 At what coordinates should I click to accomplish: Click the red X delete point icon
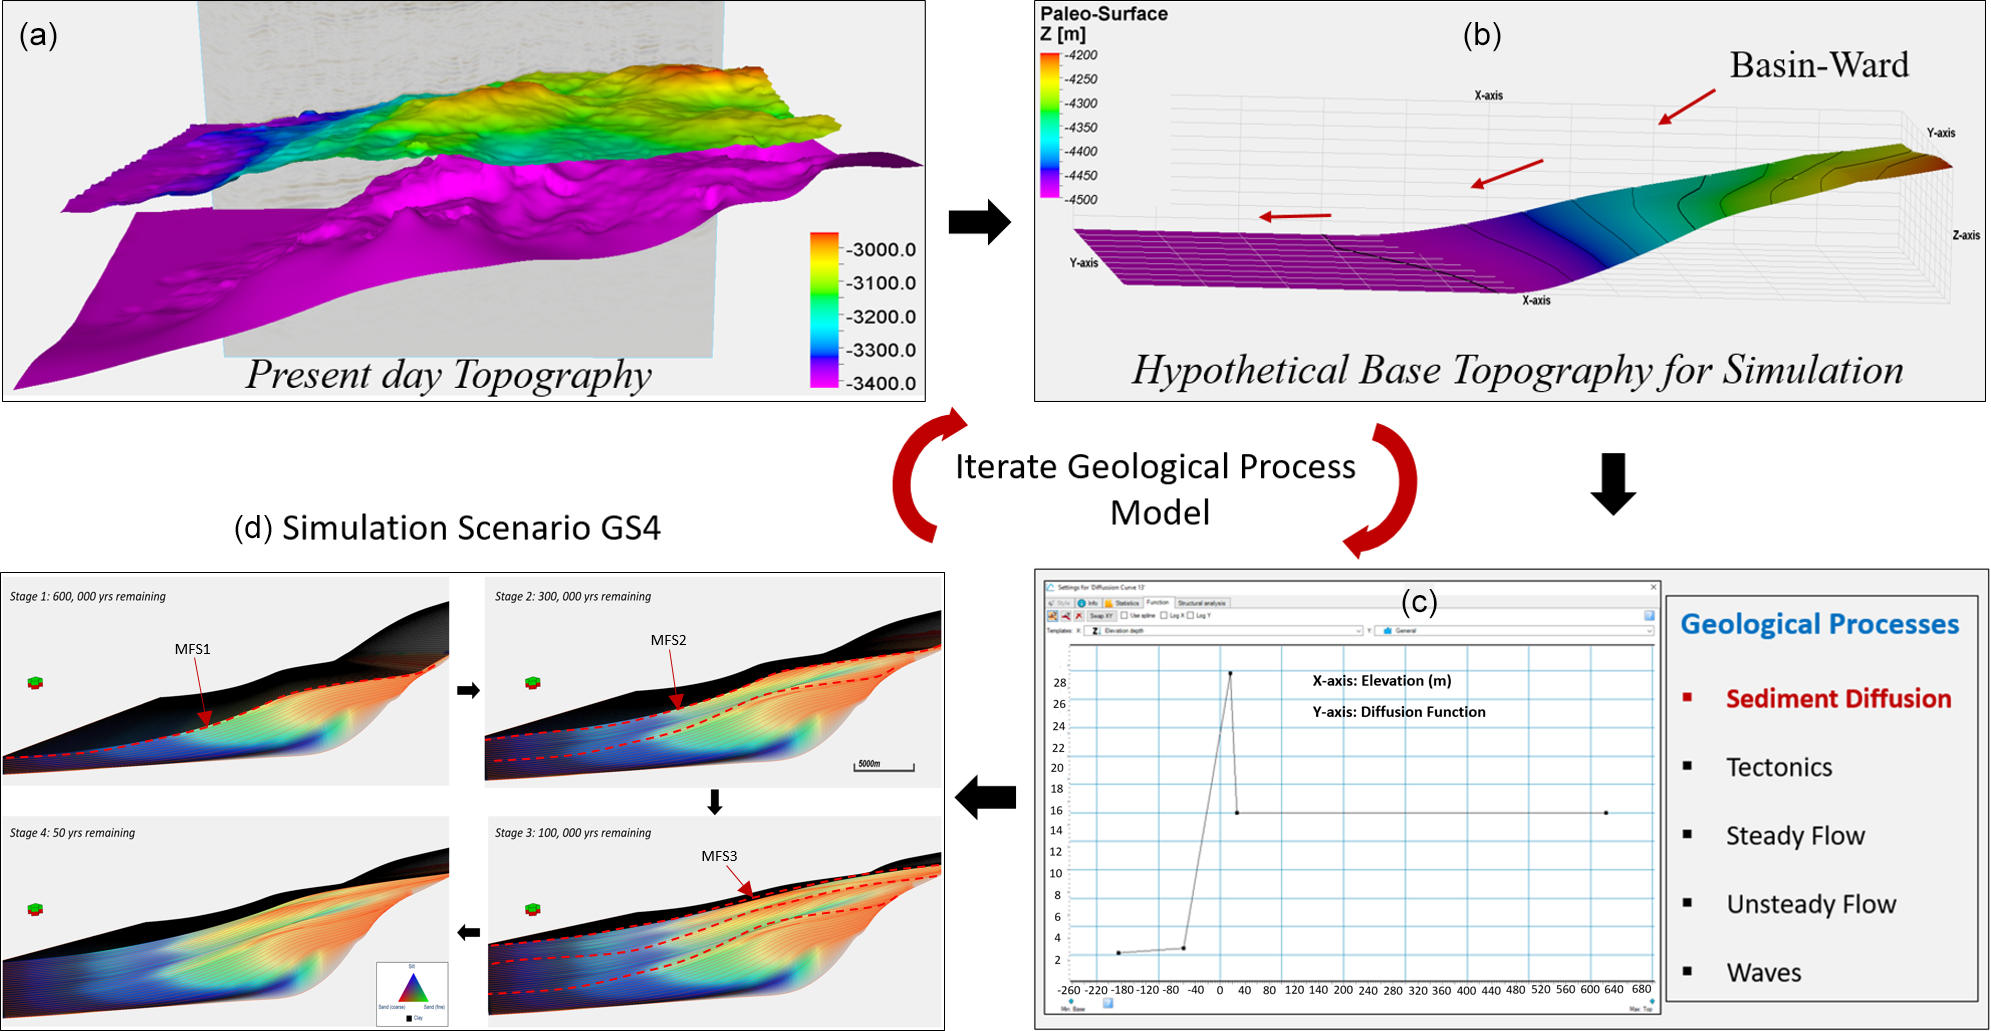(x=1078, y=616)
